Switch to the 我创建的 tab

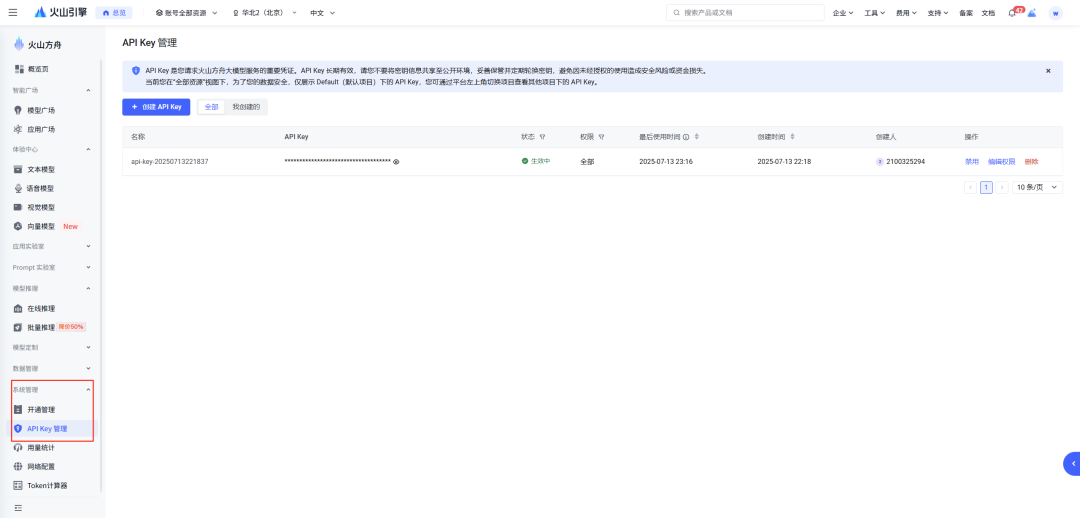point(246,107)
